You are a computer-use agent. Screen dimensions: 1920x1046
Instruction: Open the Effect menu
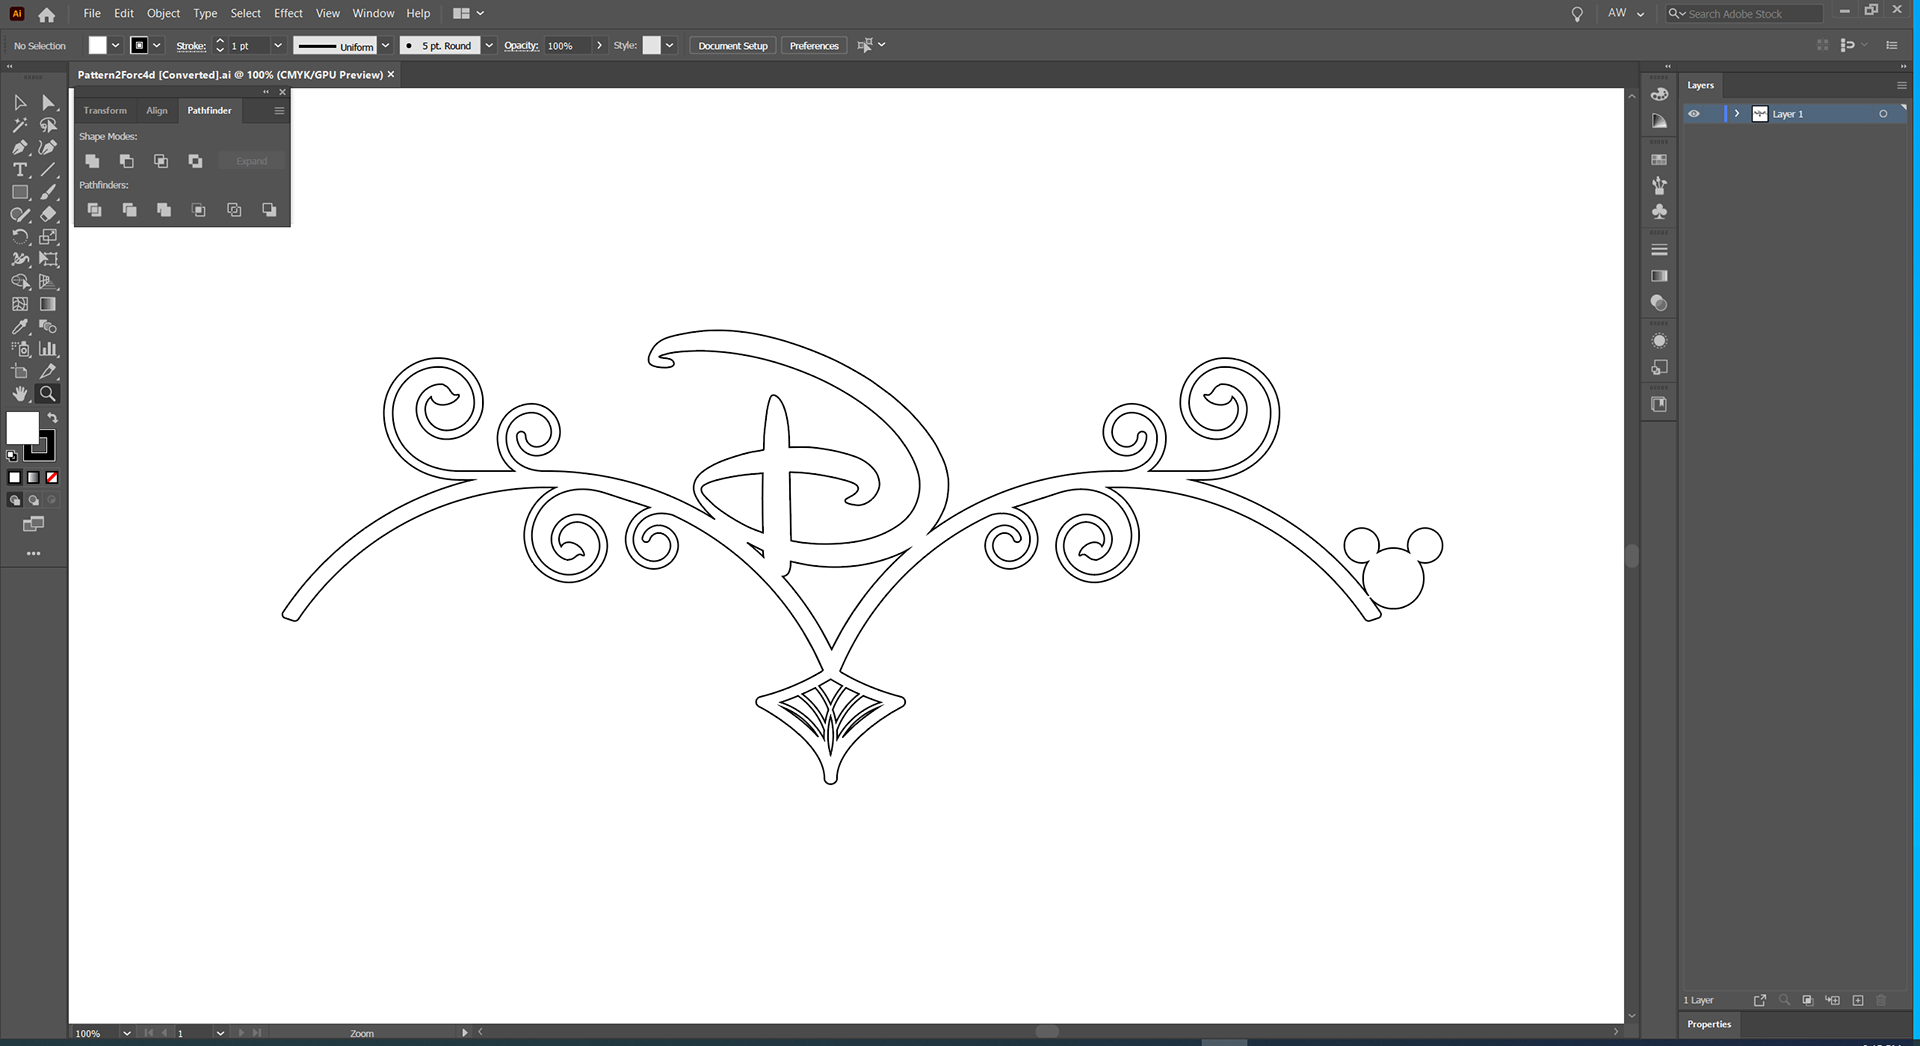[x=288, y=14]
